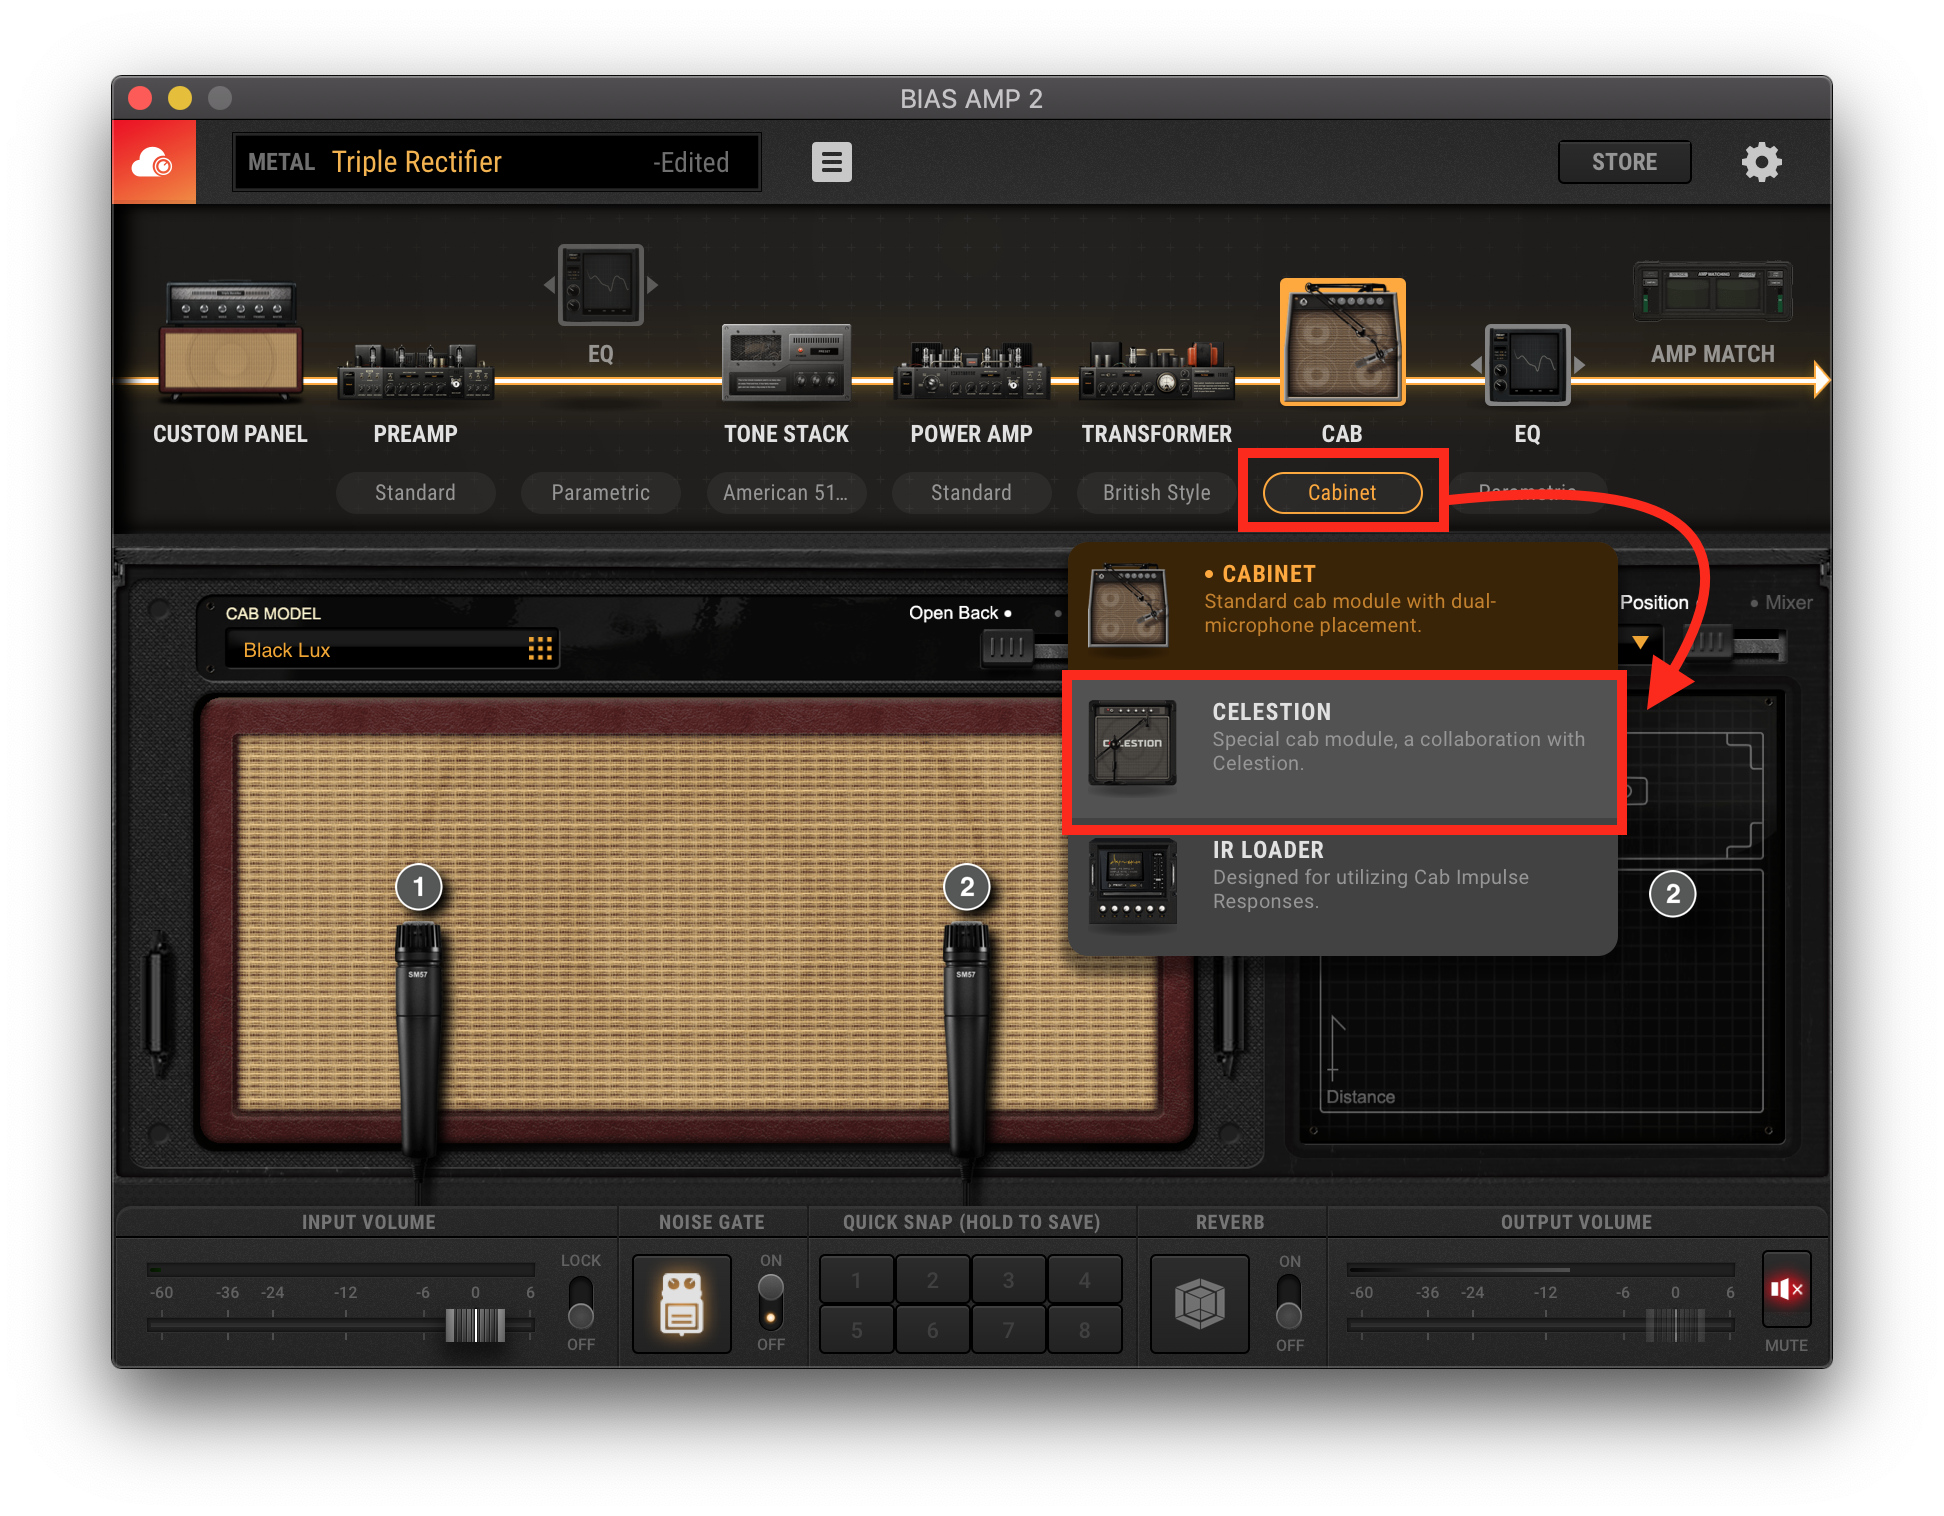Viewport: 1944px width, 1516px height.
Task: Select Quick Snap slot 5
Action: (x=857, y=1330)
